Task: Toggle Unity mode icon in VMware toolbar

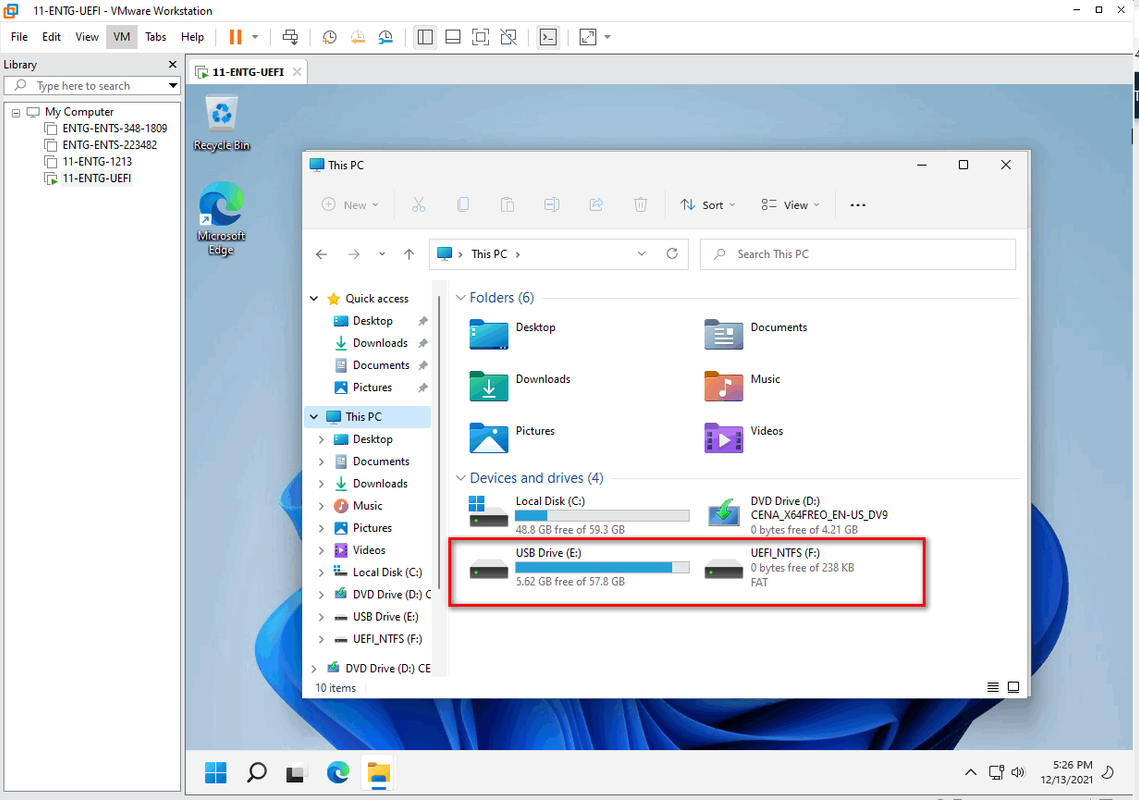Action: click(x=508, y=37)
